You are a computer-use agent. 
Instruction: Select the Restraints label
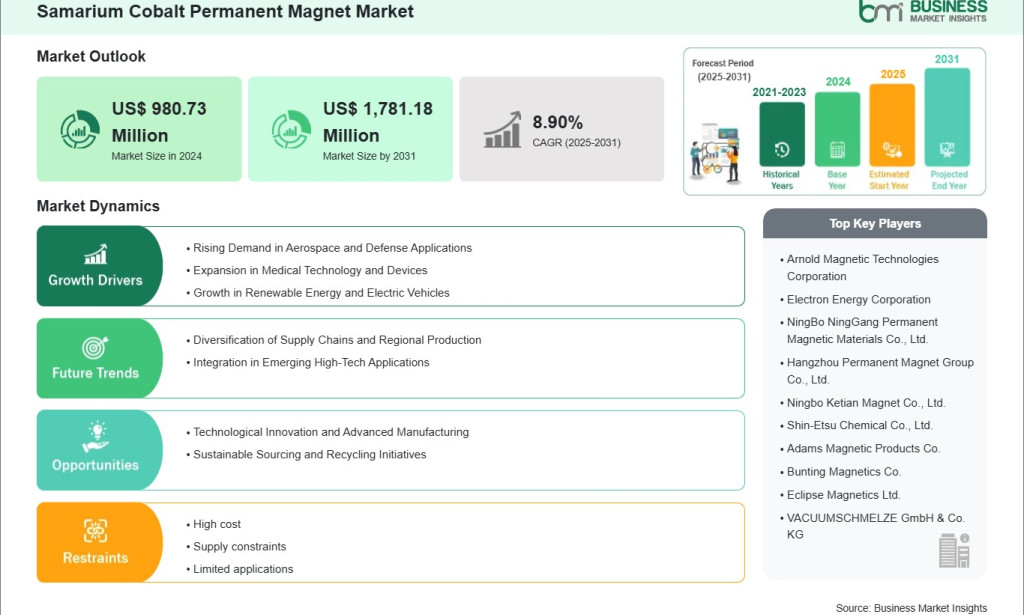[95, 558]
